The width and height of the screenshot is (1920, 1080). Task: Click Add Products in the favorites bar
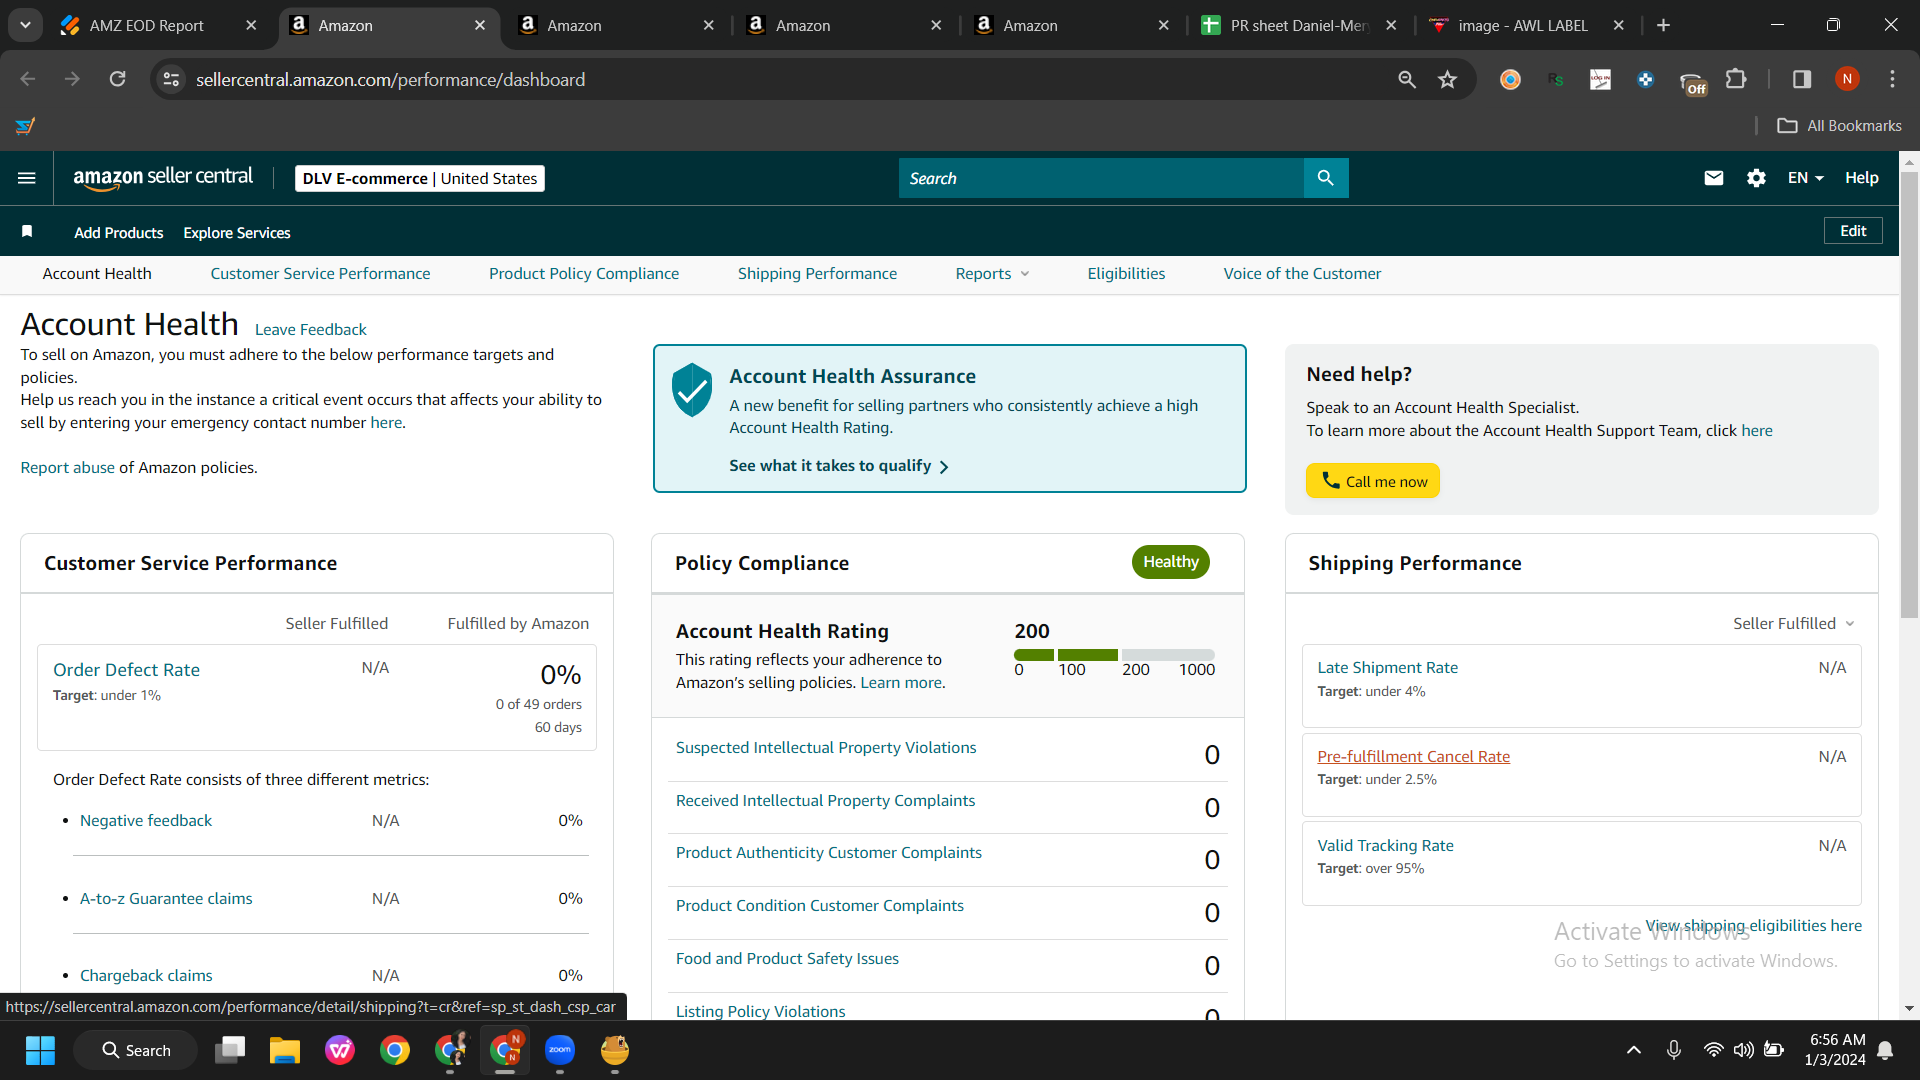coord(119,233)
